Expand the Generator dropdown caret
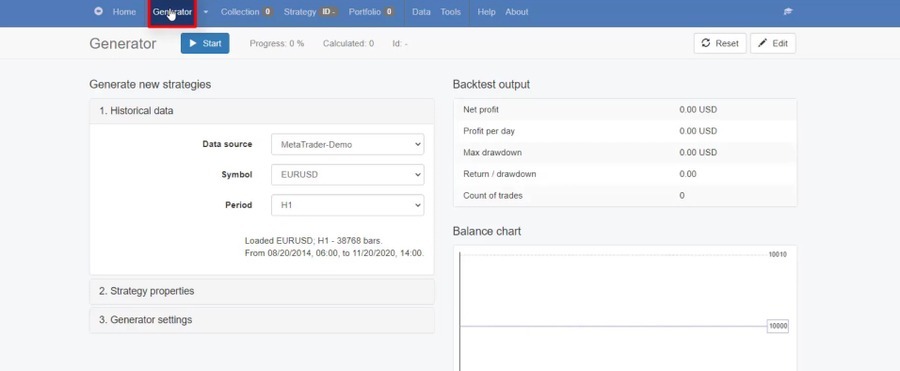This screenshot has width=900, height=371. [205, 11]
